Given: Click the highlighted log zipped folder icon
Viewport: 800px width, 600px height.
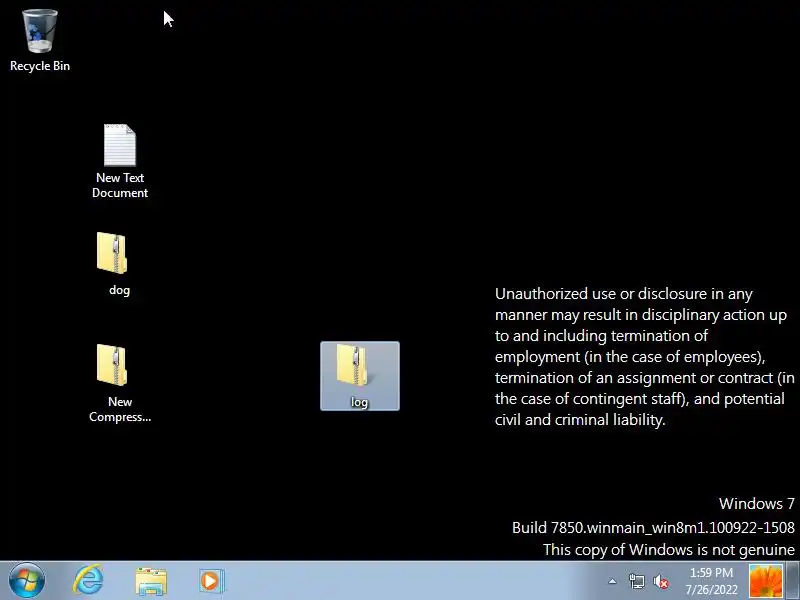Looking at the screenshot, I should (x=360, y=376).
